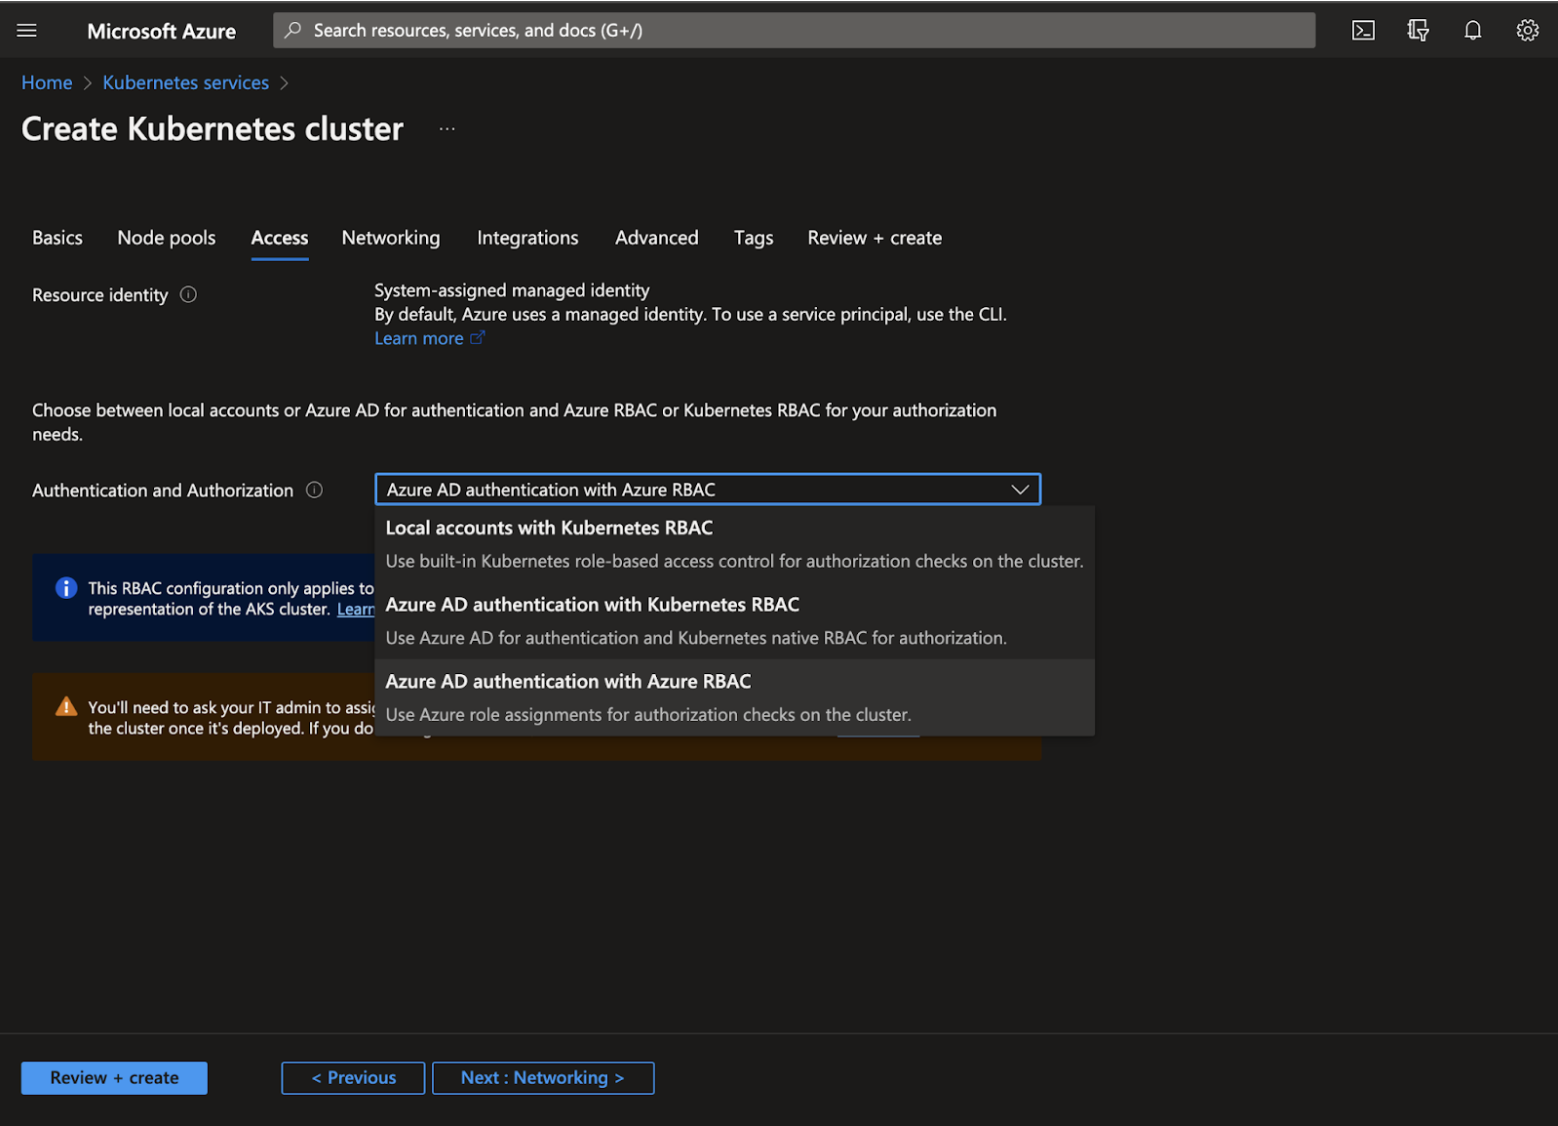Choose Azure AD authentication with Kubernetes RBAC
The width and height of the screenshot is (1558, 1126).
tap(734, 621)
